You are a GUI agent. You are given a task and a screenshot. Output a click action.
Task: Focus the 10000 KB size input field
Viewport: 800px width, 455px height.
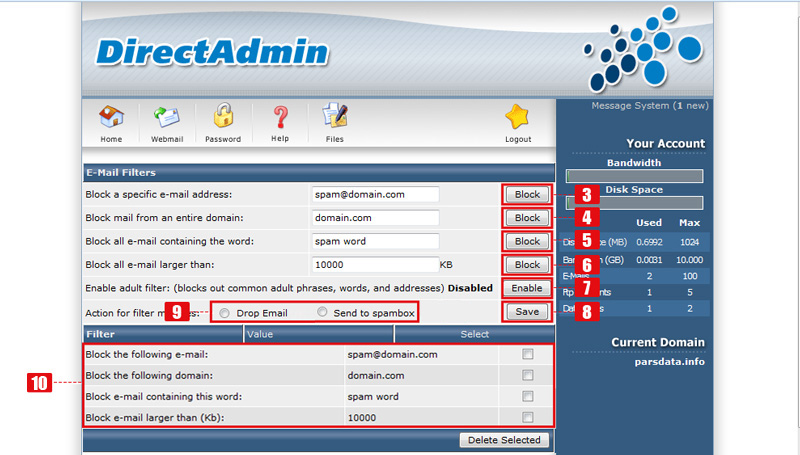click(376, 265)
